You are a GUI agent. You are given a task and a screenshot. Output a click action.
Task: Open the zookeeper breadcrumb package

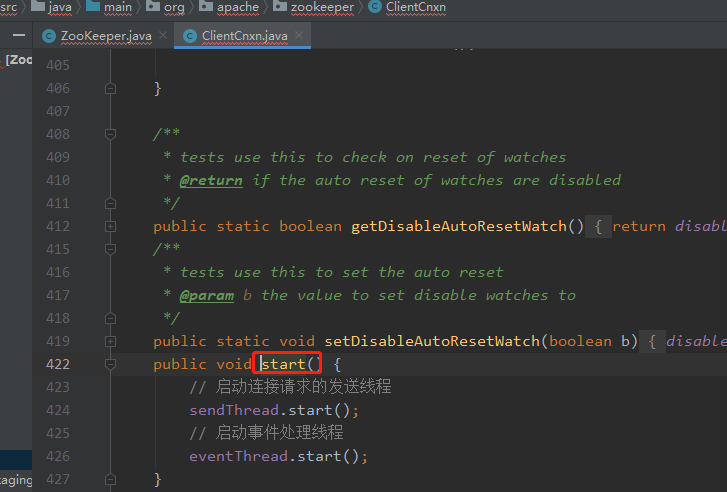[322, 7]
